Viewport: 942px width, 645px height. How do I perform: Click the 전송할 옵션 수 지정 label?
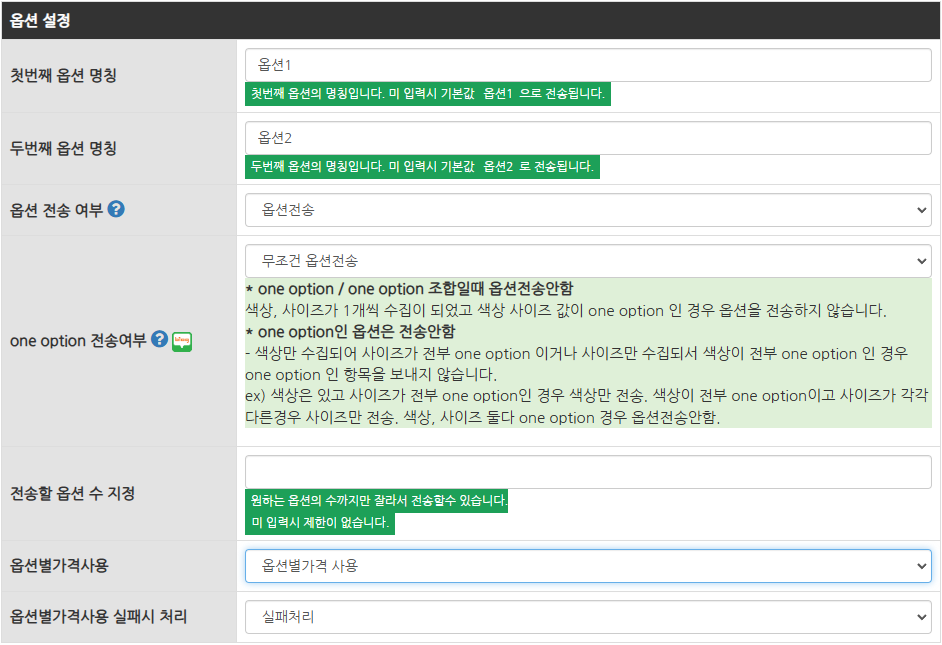(x=72, y=493)
